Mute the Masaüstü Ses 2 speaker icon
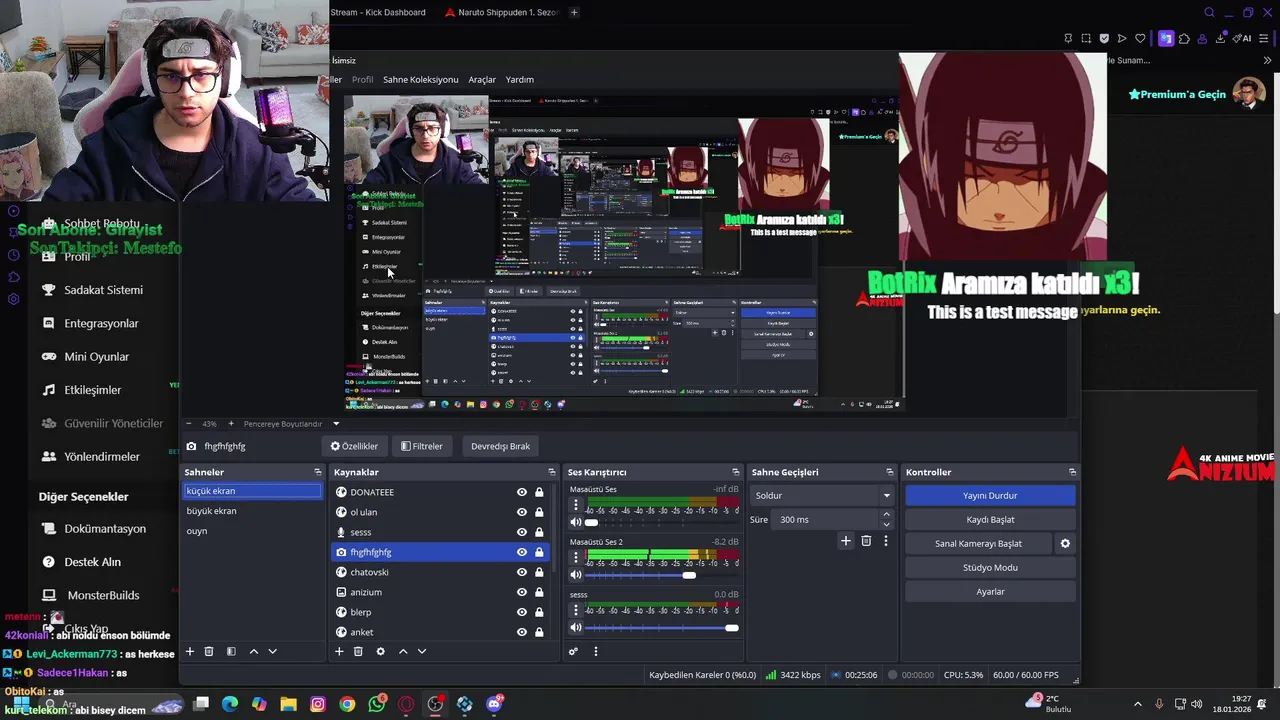1280x720 pixels. [576, 575]
